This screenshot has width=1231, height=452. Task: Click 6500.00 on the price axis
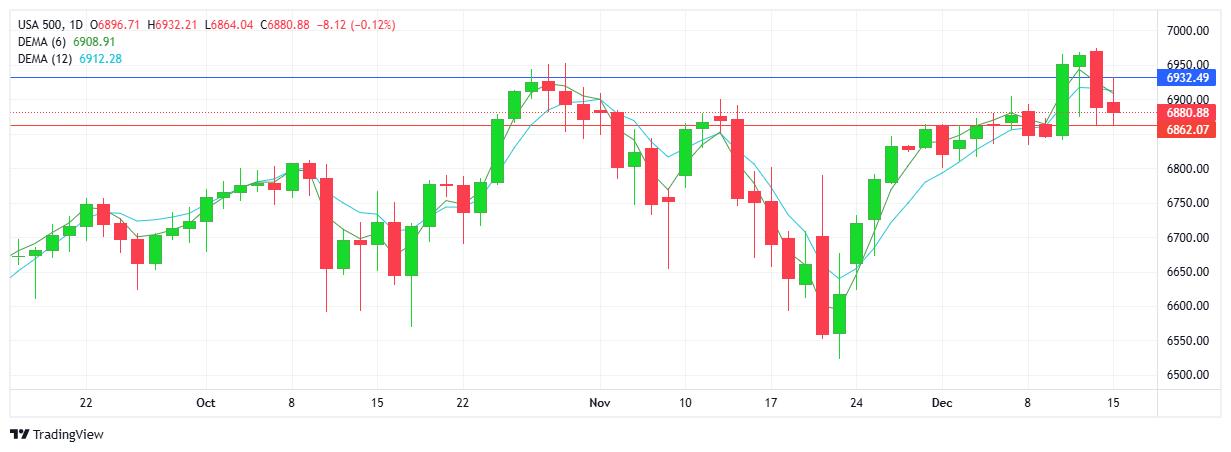click(1189, 375)
